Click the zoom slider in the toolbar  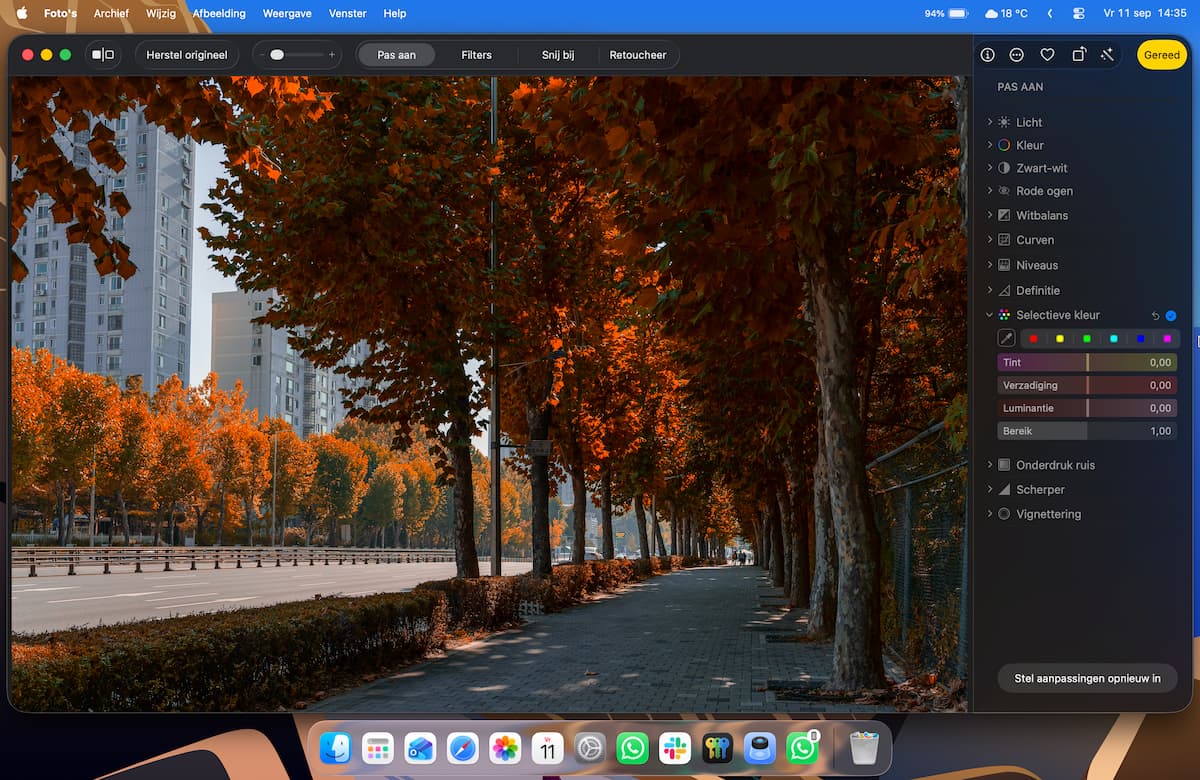(x=297, y=55)
